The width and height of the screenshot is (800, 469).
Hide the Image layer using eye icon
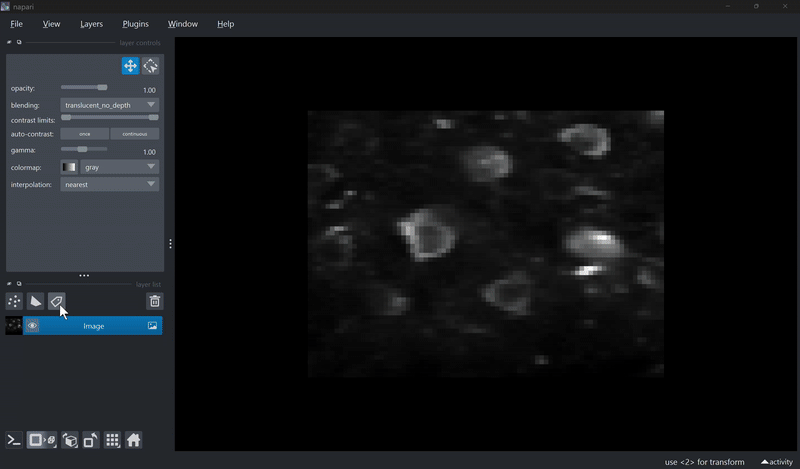(32, 326)
